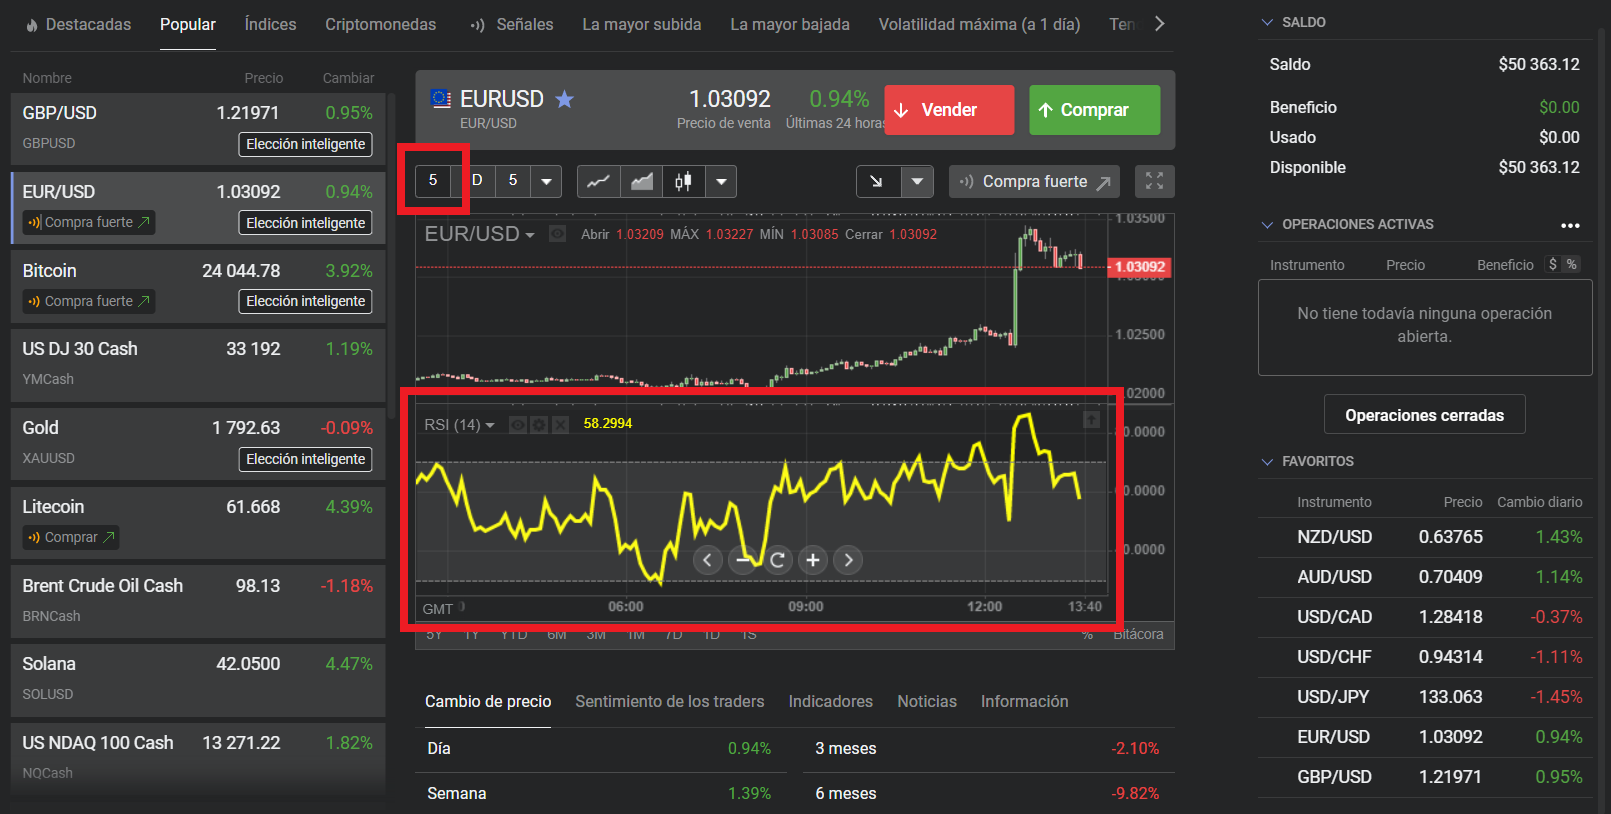Sort the list by Precio column

(x=264, y=78)
